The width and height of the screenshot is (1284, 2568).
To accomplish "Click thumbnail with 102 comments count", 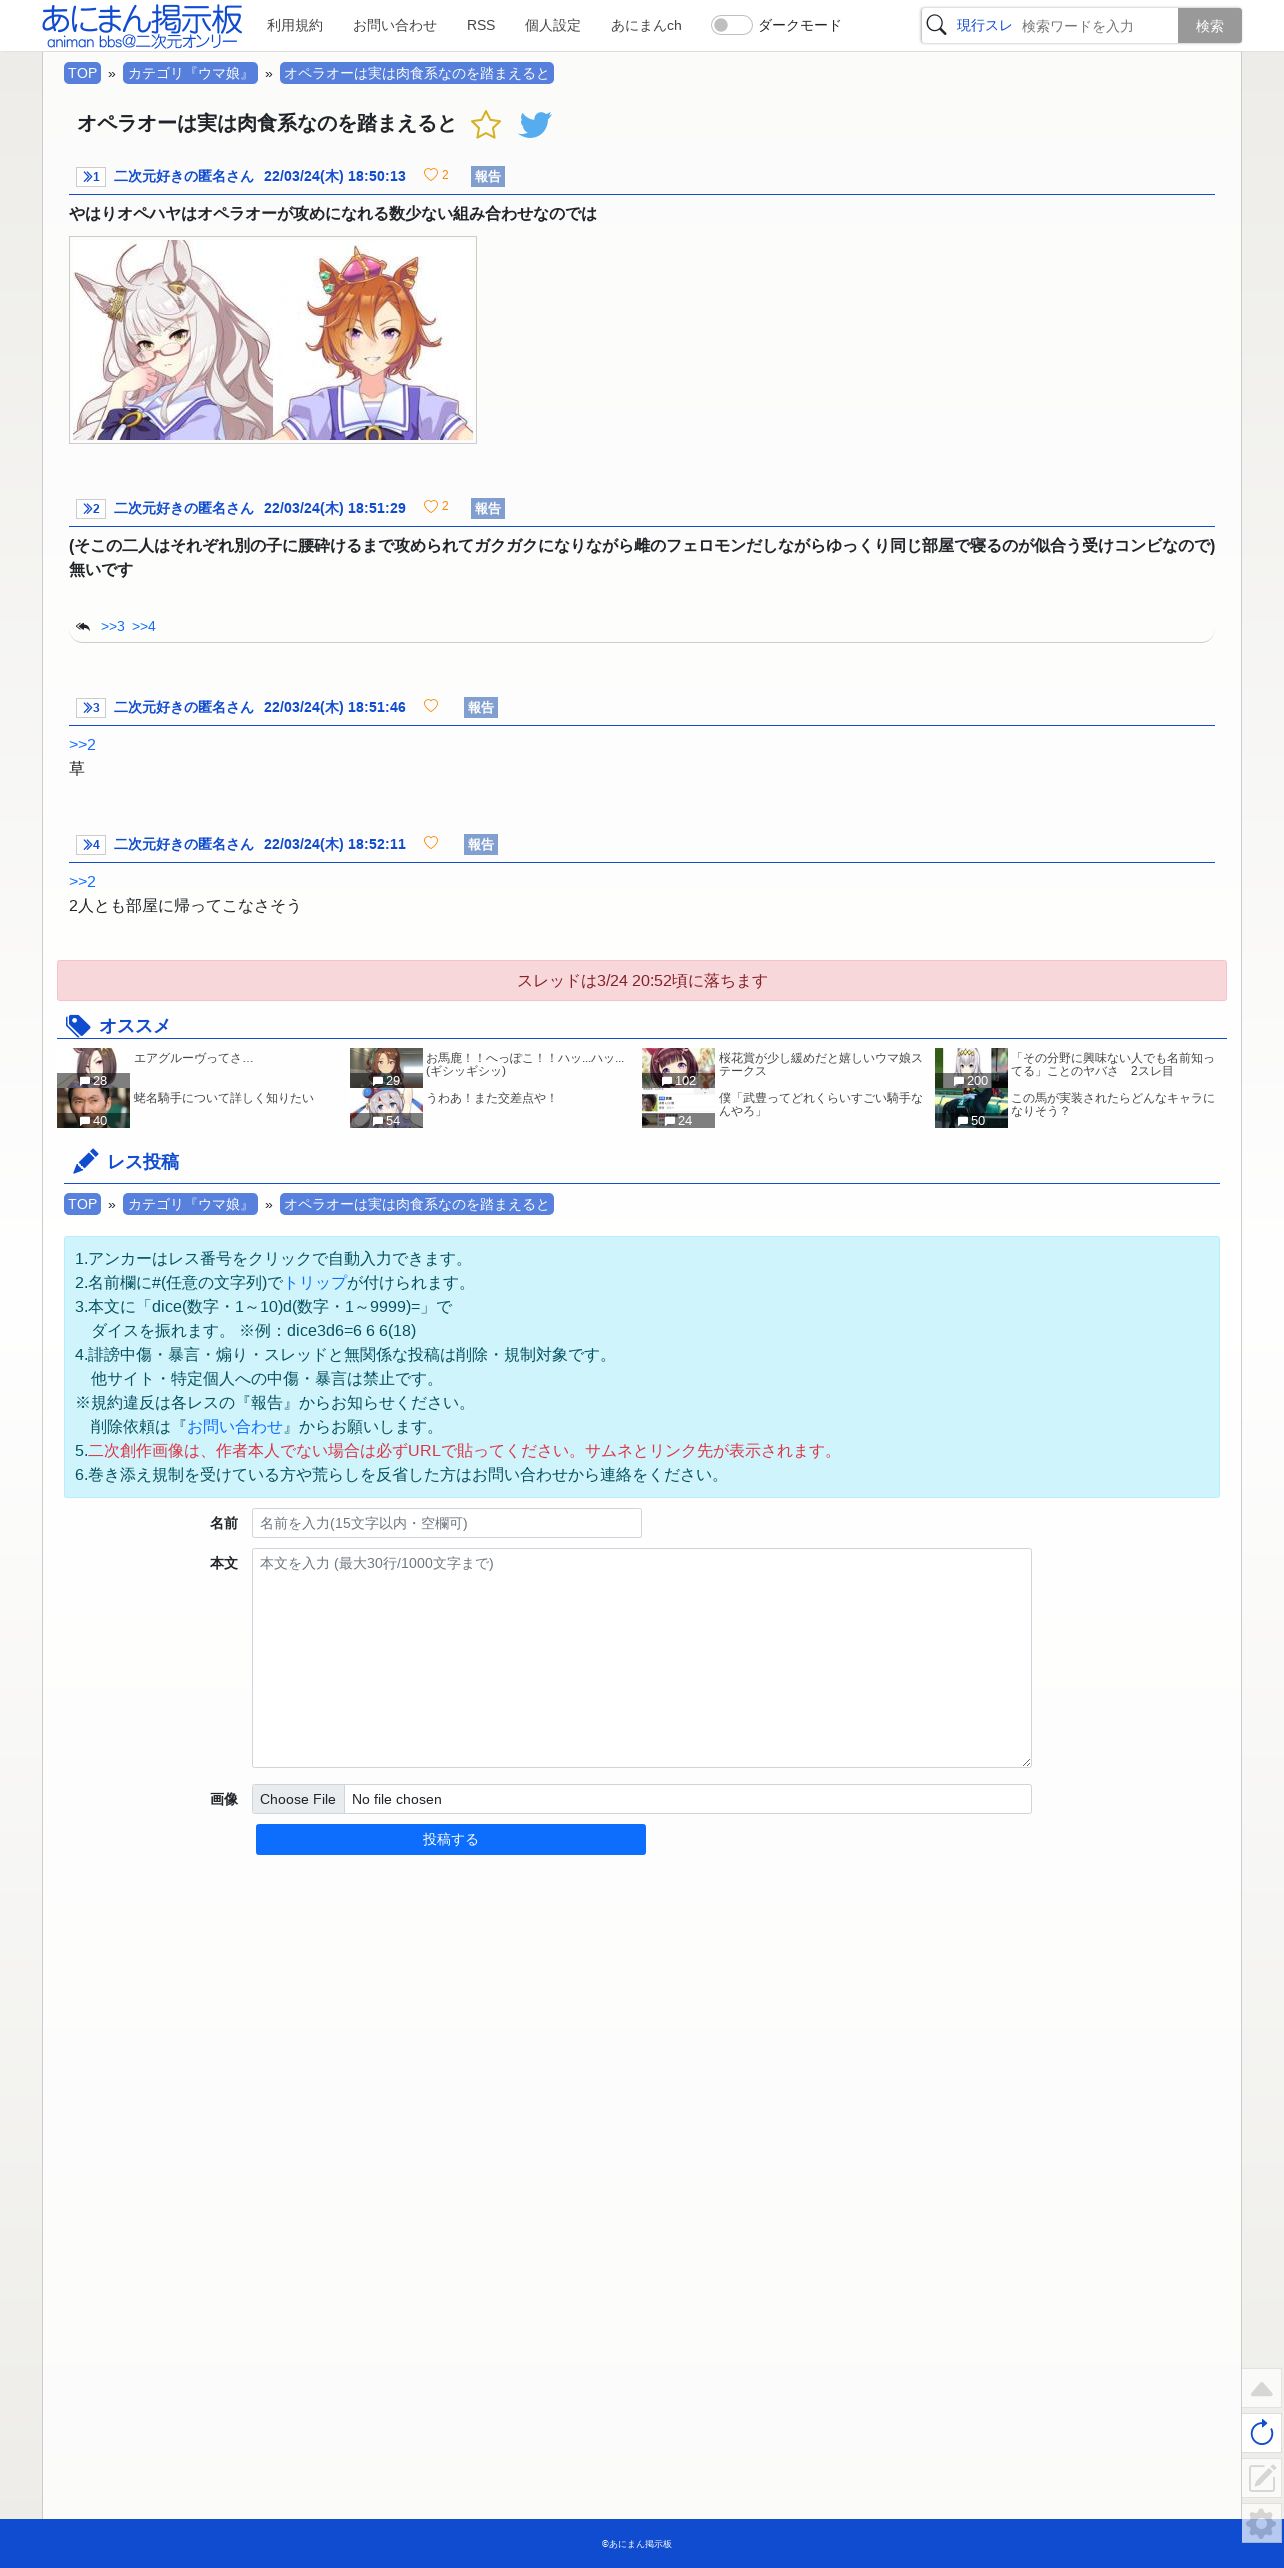I will pyautogui.click(x=678, y=1068).
